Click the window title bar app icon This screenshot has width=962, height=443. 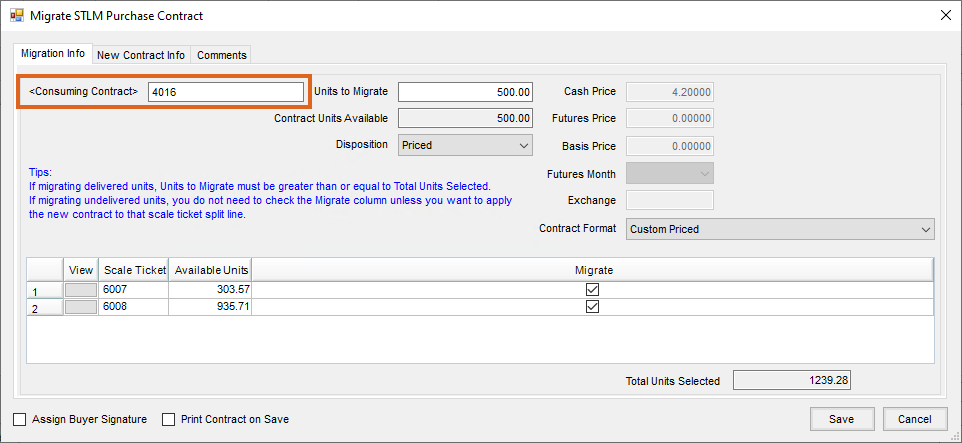17,16
